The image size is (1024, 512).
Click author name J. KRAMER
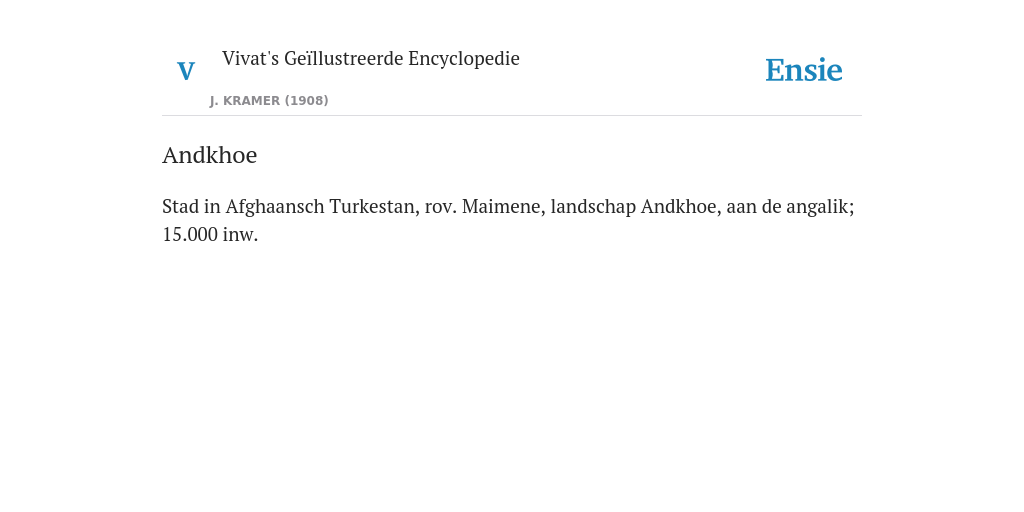(x=245, y=101)
